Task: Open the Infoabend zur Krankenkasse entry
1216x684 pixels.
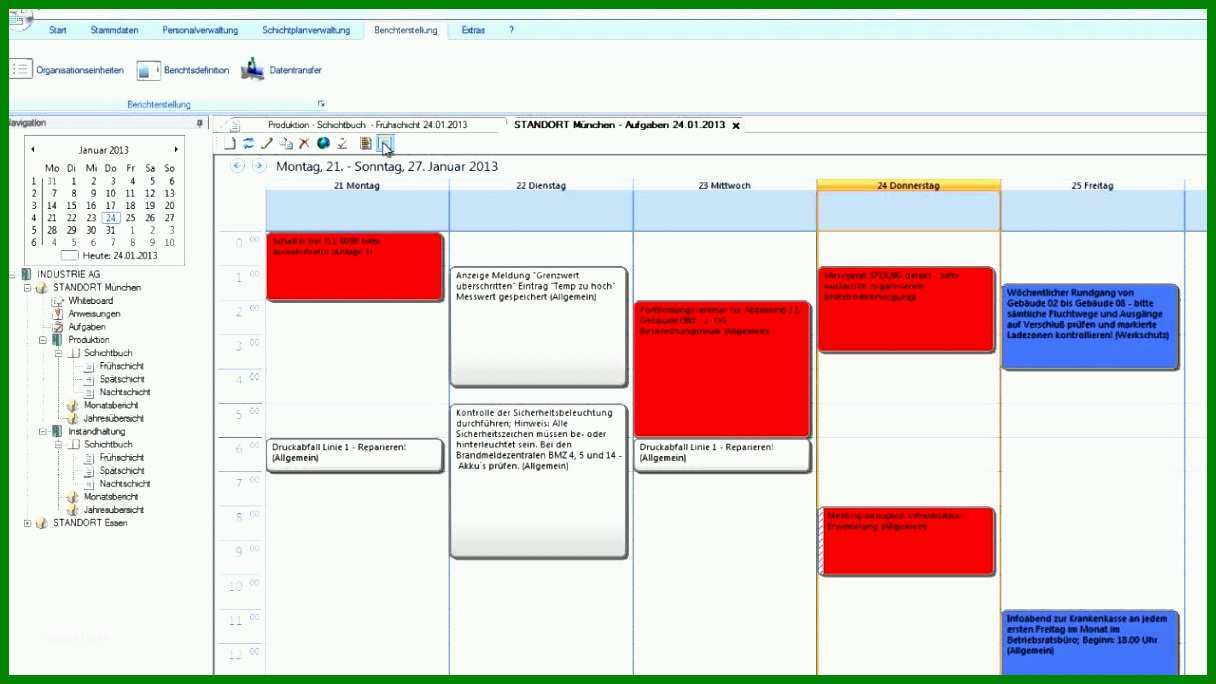Action: click(x=1091, y=642)
